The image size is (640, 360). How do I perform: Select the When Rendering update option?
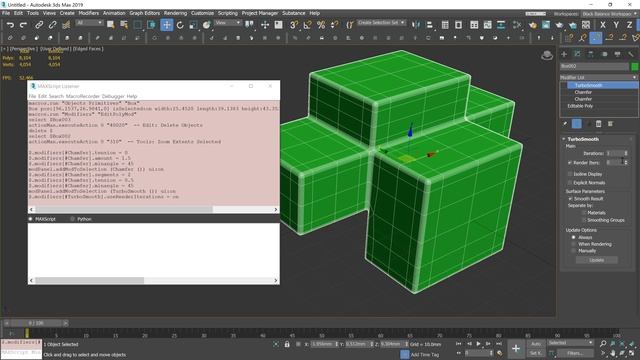pyautogui.click(x=573, y=244)
